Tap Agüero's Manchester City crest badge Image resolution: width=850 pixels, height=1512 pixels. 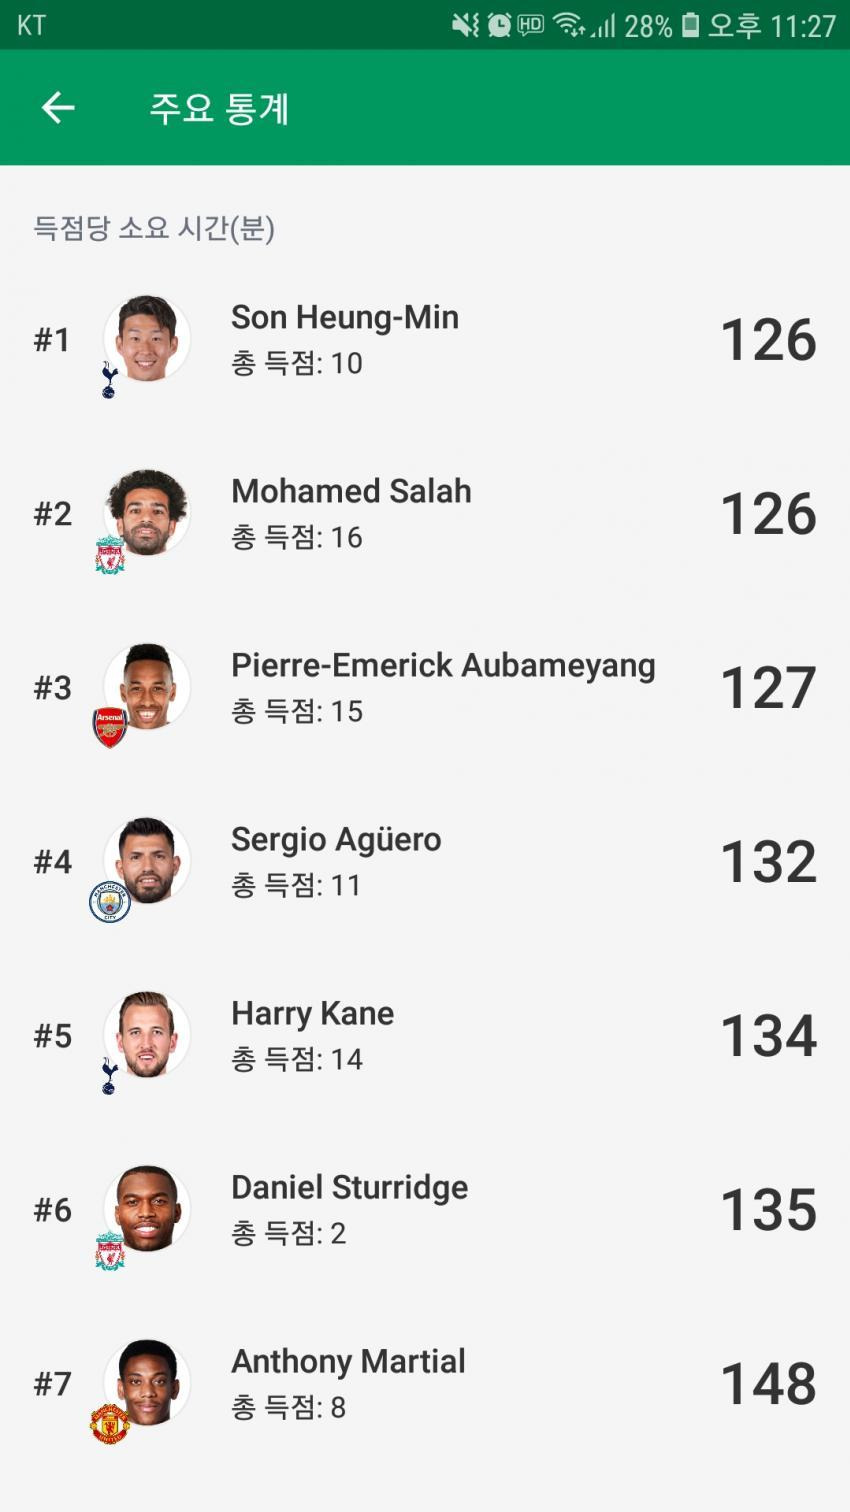click(x=110, y=902)
